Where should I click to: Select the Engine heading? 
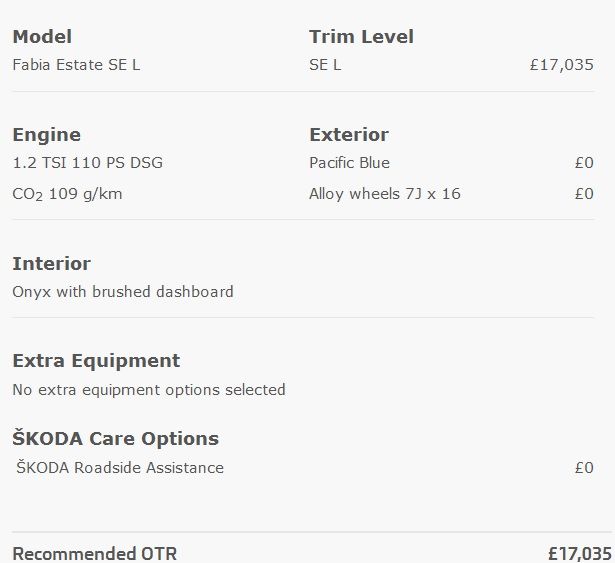[47, 135]
